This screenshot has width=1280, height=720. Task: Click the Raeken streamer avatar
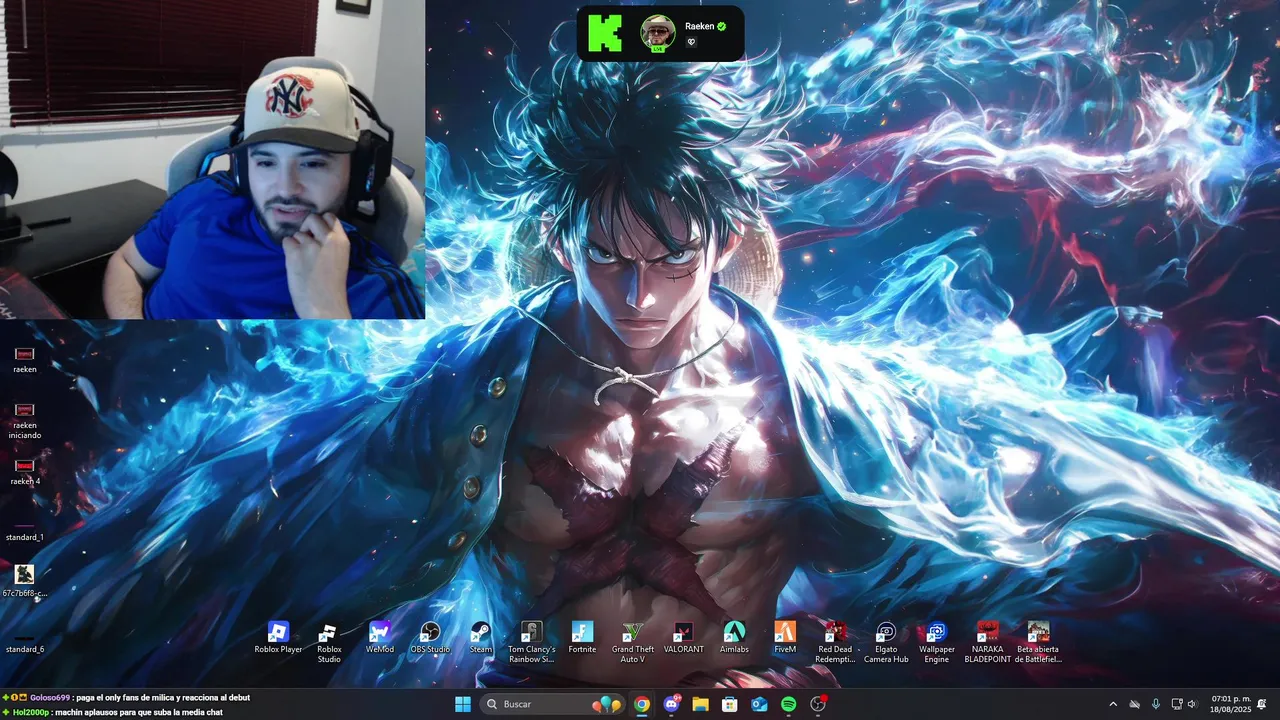[658, 33]
